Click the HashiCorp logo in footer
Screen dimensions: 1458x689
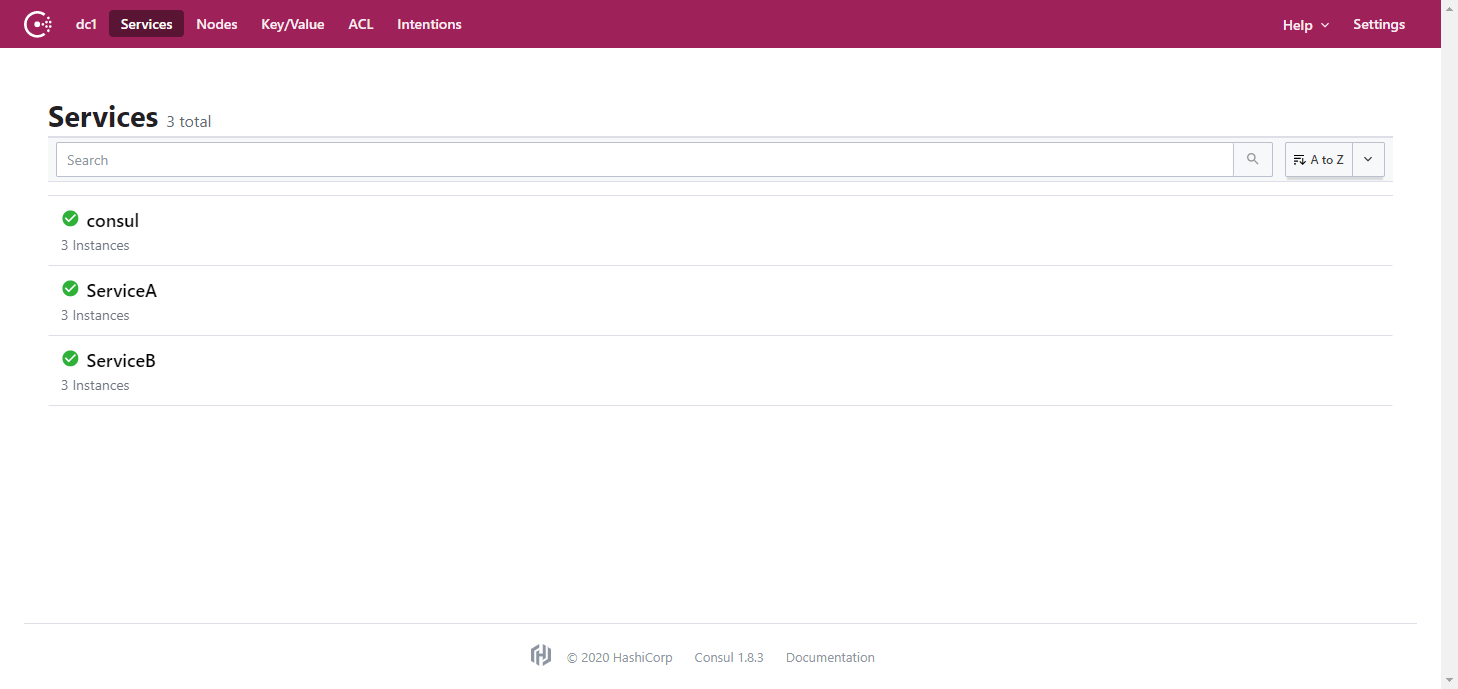541,656
